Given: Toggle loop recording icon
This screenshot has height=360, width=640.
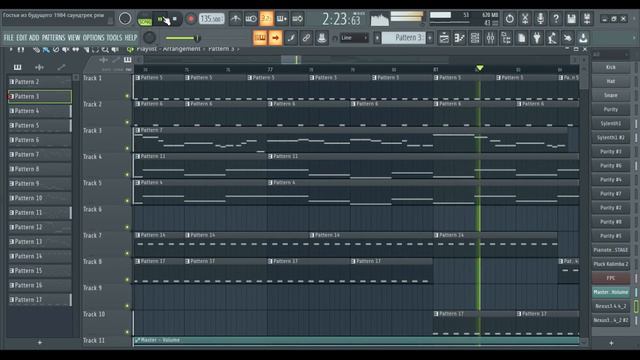Looking at the screenshot, I should tap(298, 19).
